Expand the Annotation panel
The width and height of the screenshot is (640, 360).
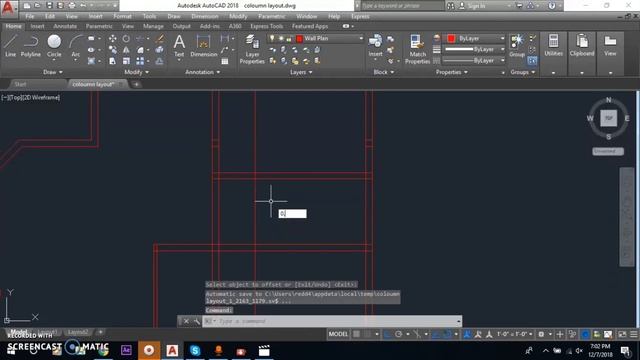(x=202, y=72)
